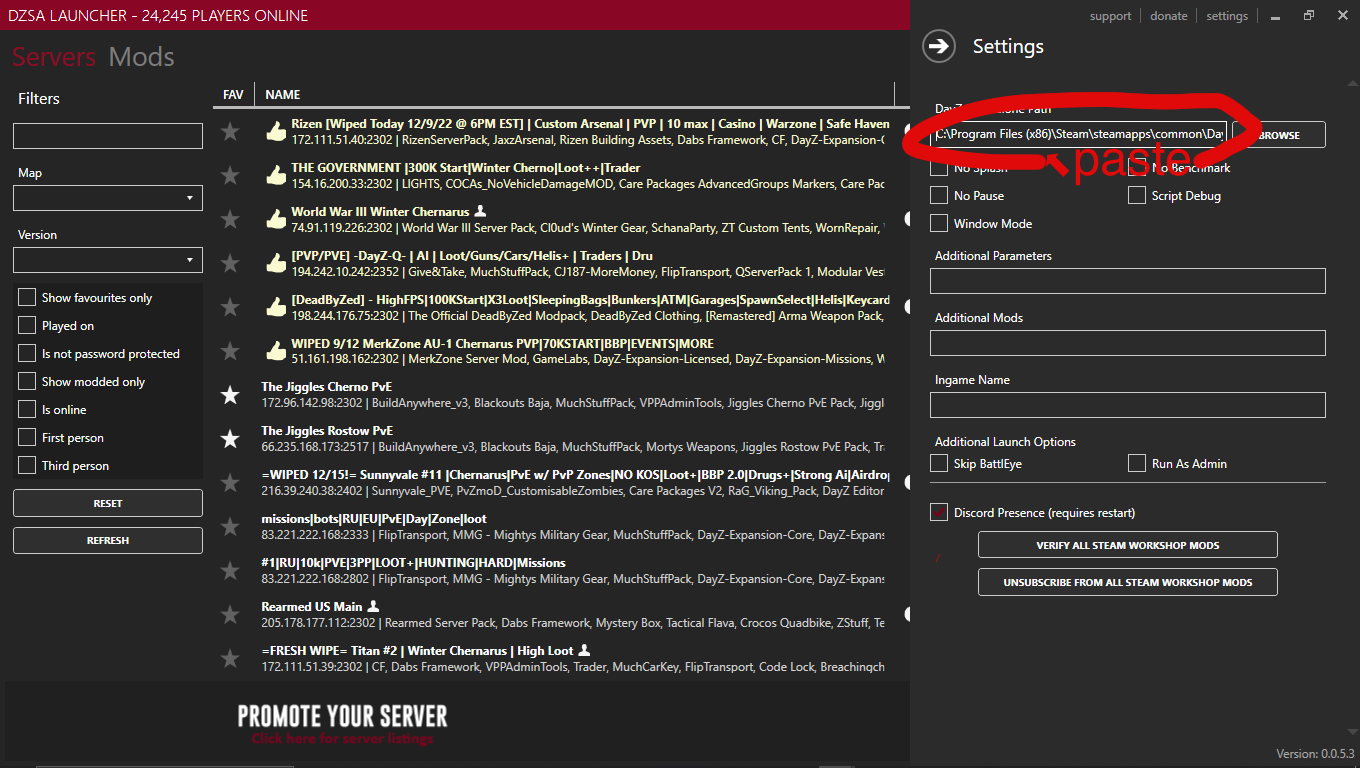The image size is (1360, 768).
Task: Toggle Discord Presence checkbox
Action: (939, 512)
